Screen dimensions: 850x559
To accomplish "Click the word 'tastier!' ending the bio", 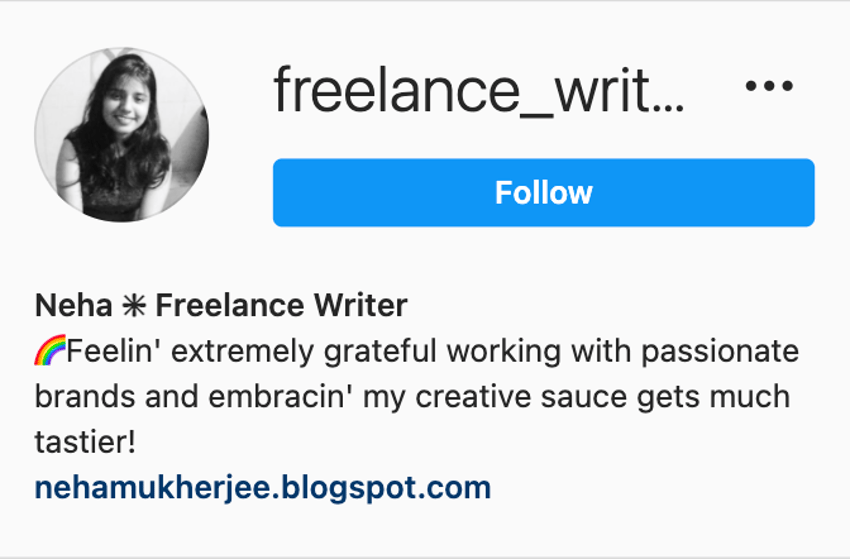I will click(x=85, y=442).
